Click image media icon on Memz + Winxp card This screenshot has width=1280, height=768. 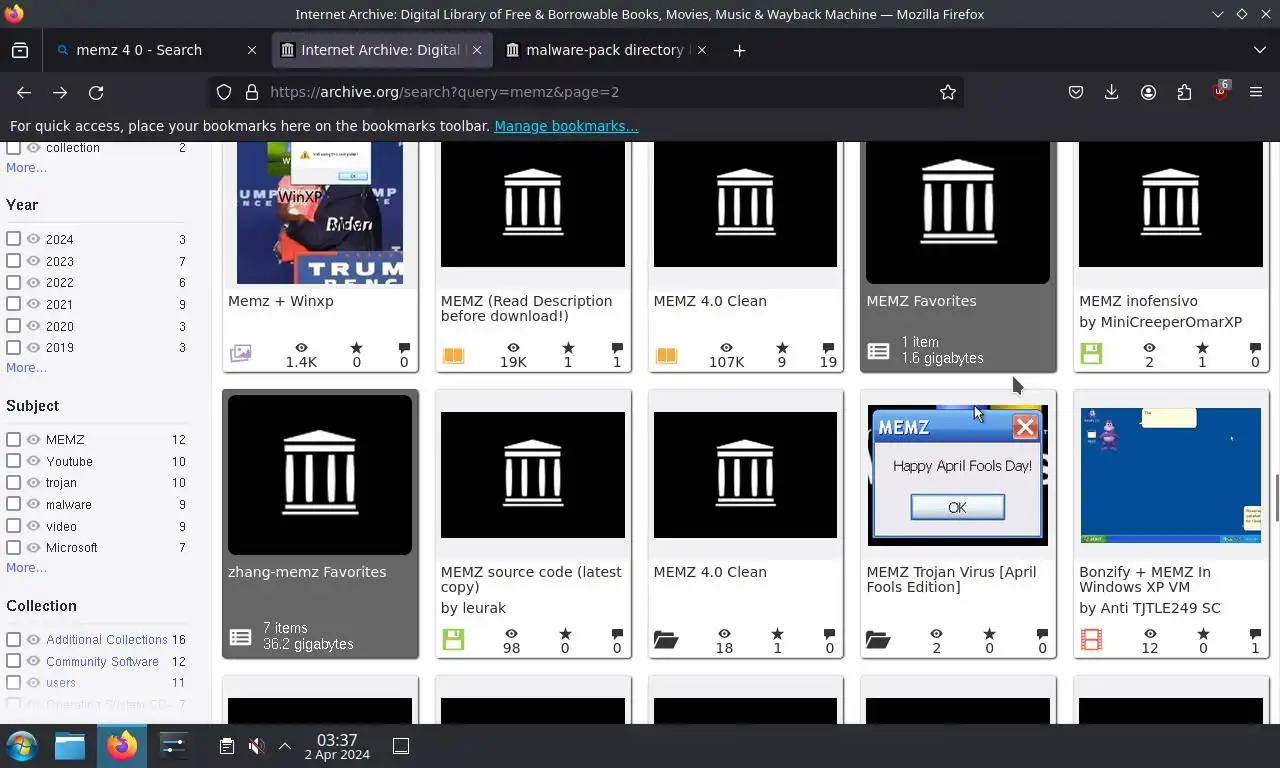click(x=240, y=353)
